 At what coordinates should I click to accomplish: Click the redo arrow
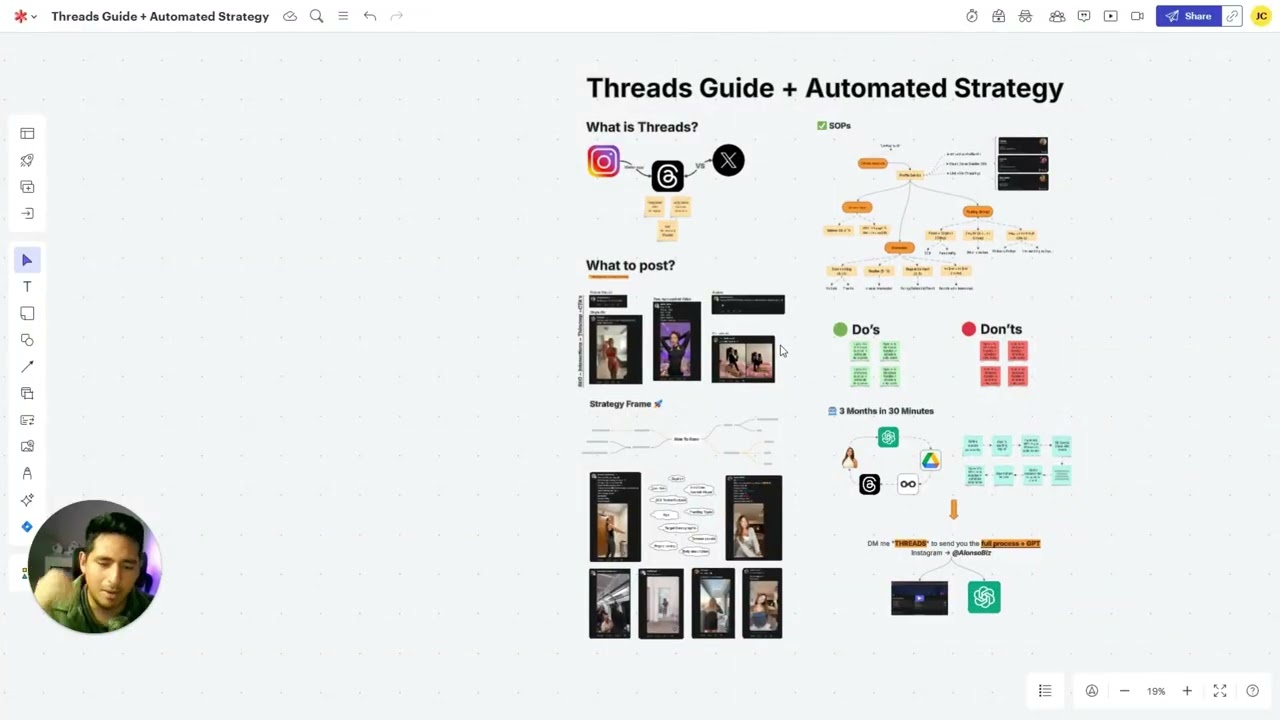[397, 16]
